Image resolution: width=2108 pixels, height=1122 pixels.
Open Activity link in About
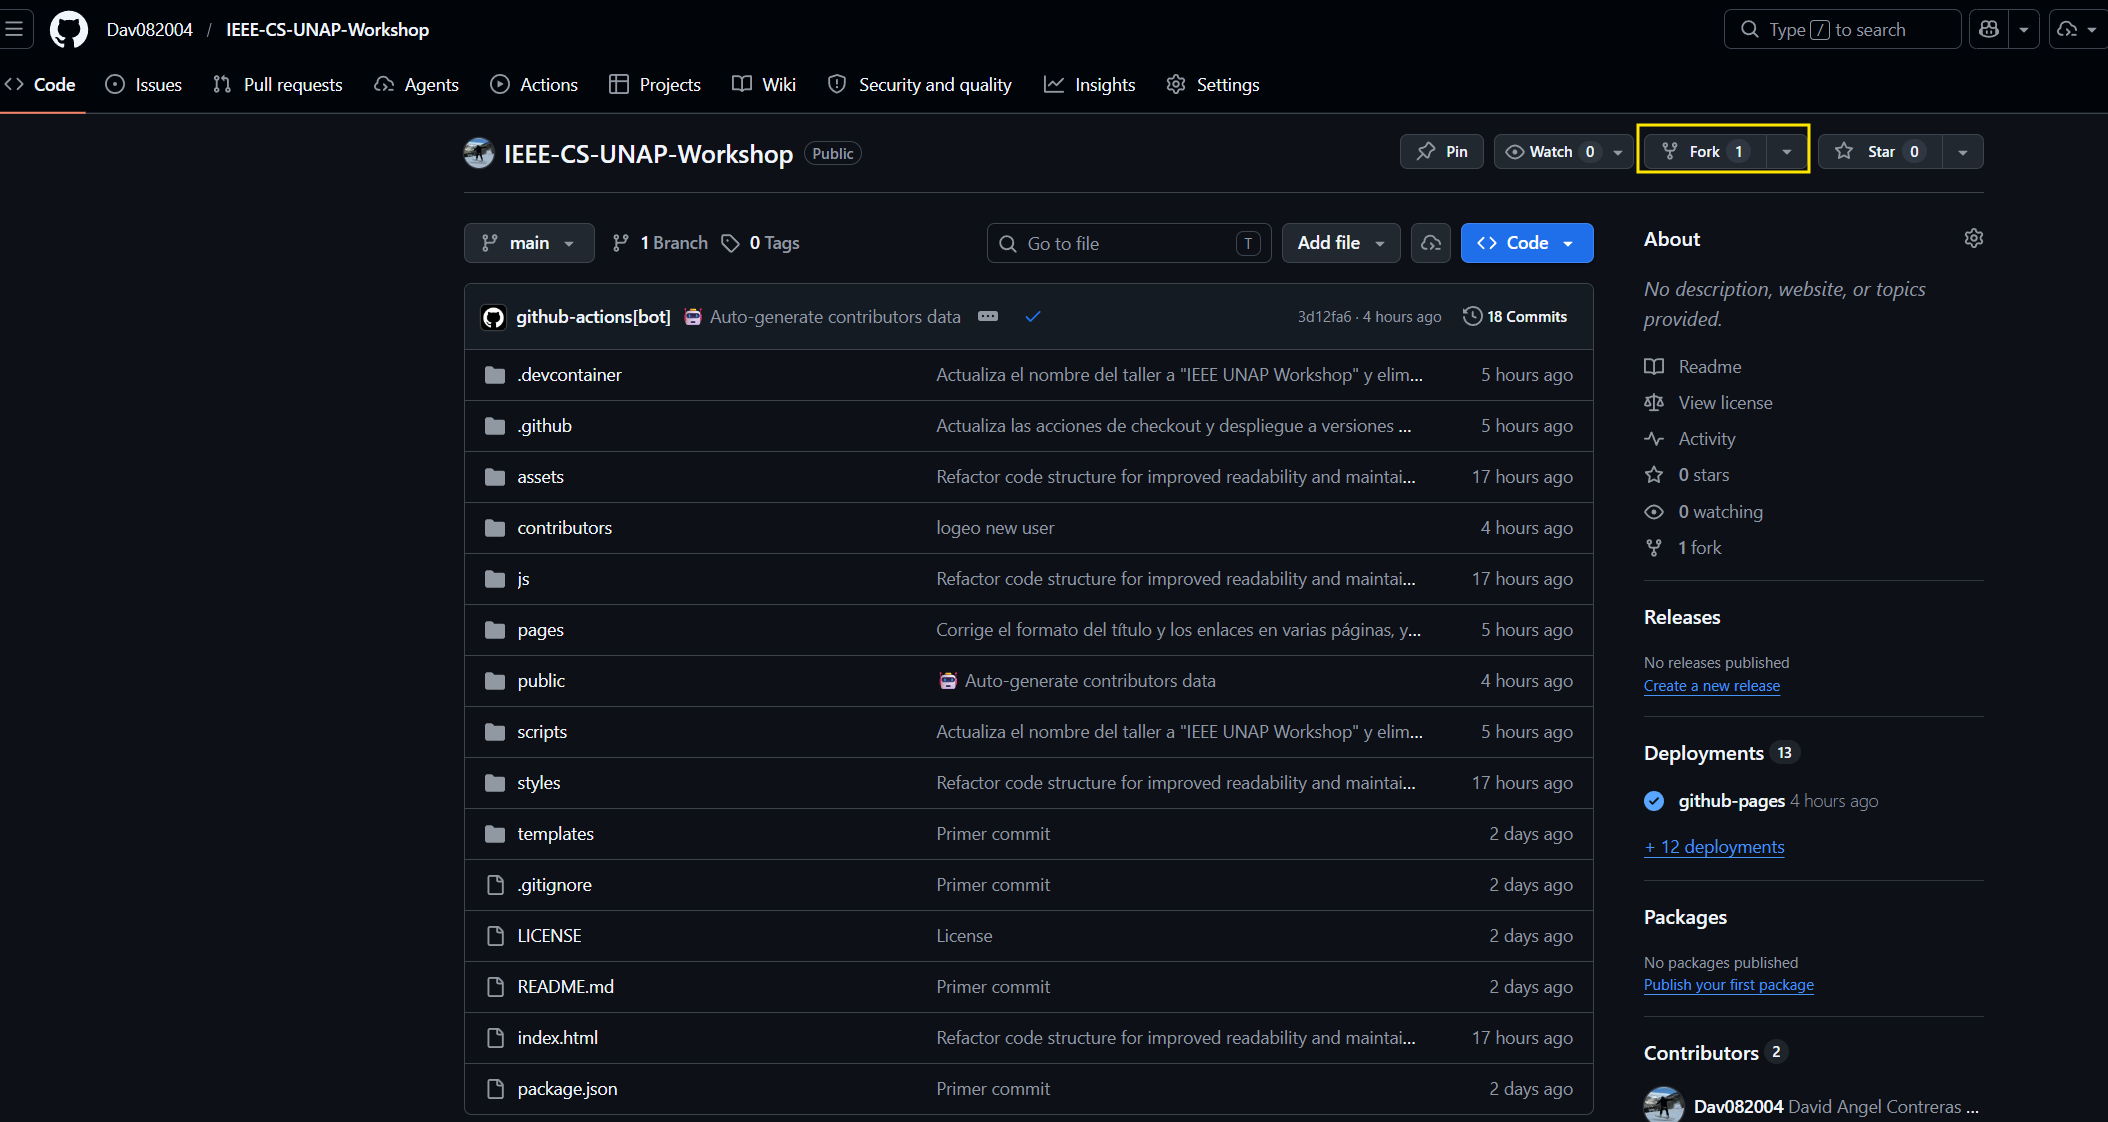pyautogui.click(x=1707, y=439)
